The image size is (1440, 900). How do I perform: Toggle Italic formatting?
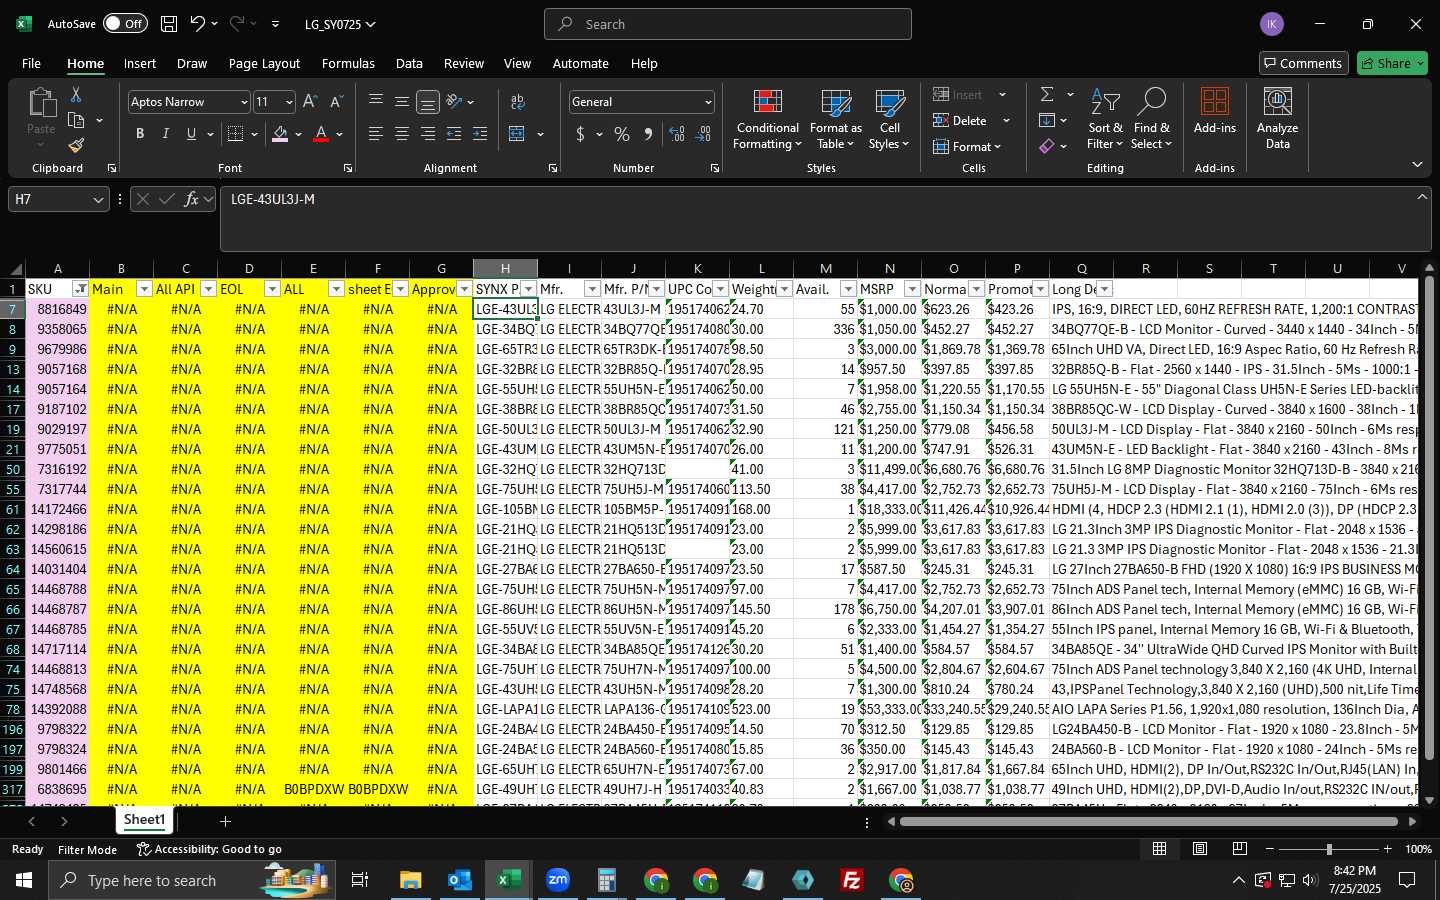(x=166, y=134)
